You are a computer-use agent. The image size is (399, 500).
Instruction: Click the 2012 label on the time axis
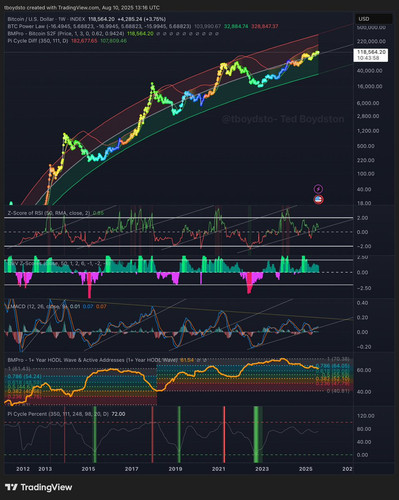(23, 469)
